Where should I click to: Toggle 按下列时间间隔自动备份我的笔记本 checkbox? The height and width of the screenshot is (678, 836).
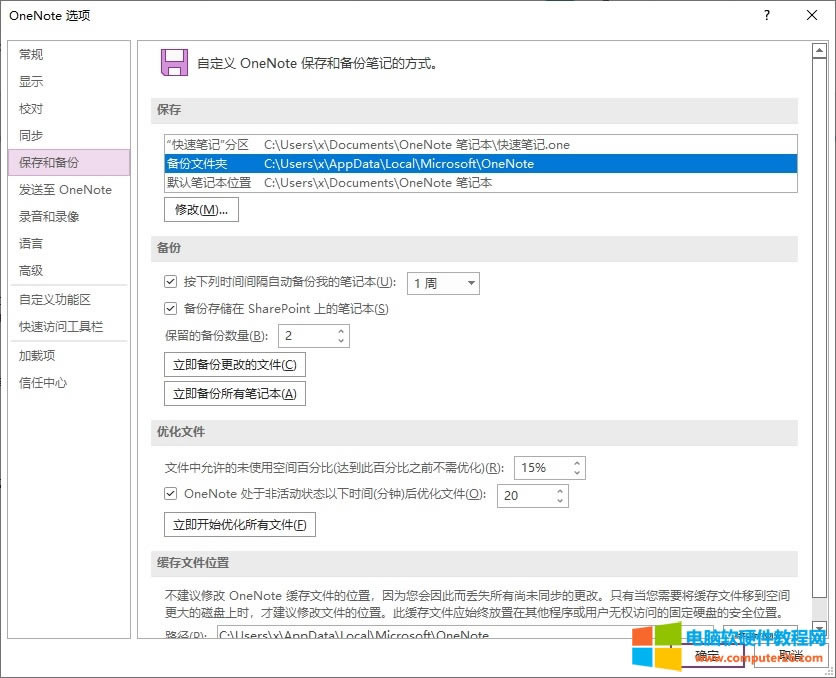[170, 283]
